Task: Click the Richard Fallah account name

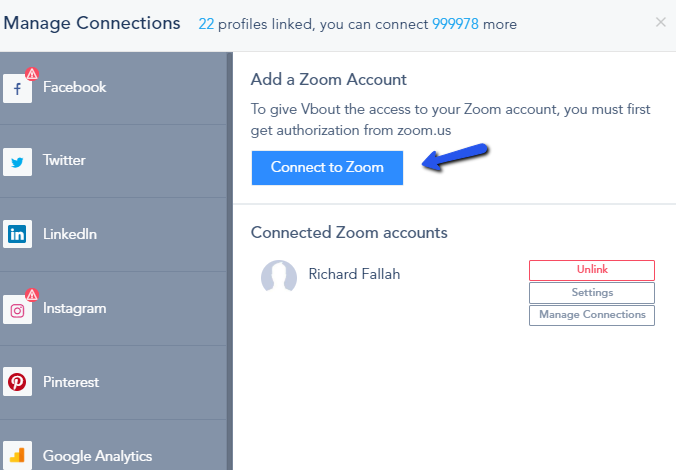Action: (354, 274)
